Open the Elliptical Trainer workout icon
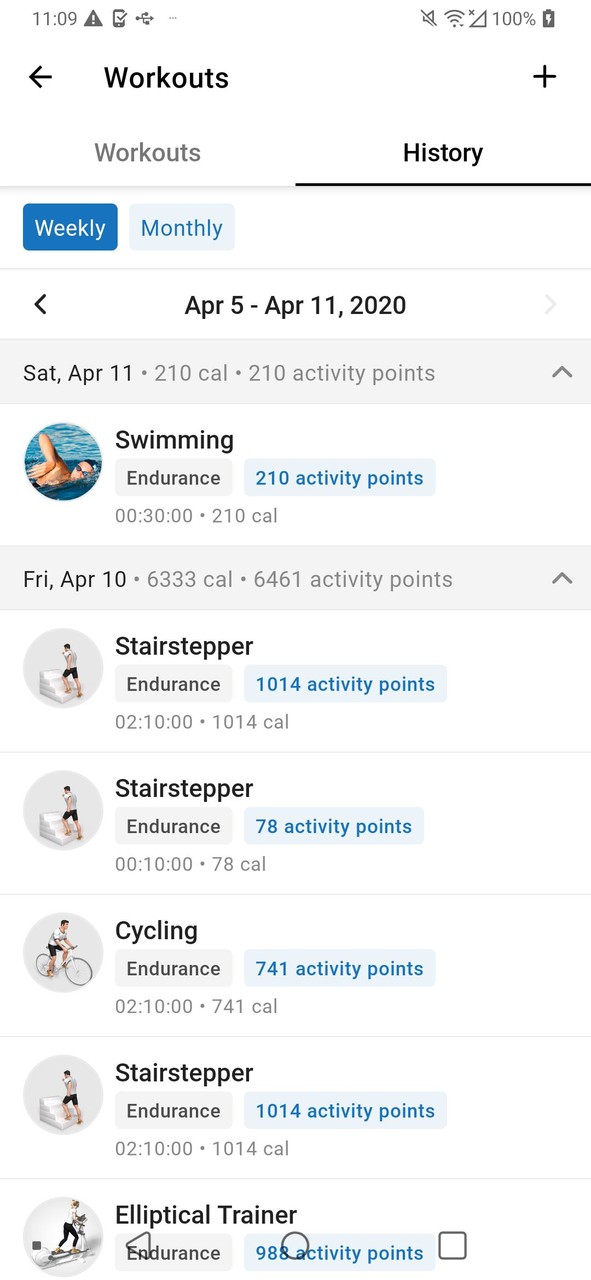 [63, 1236]
